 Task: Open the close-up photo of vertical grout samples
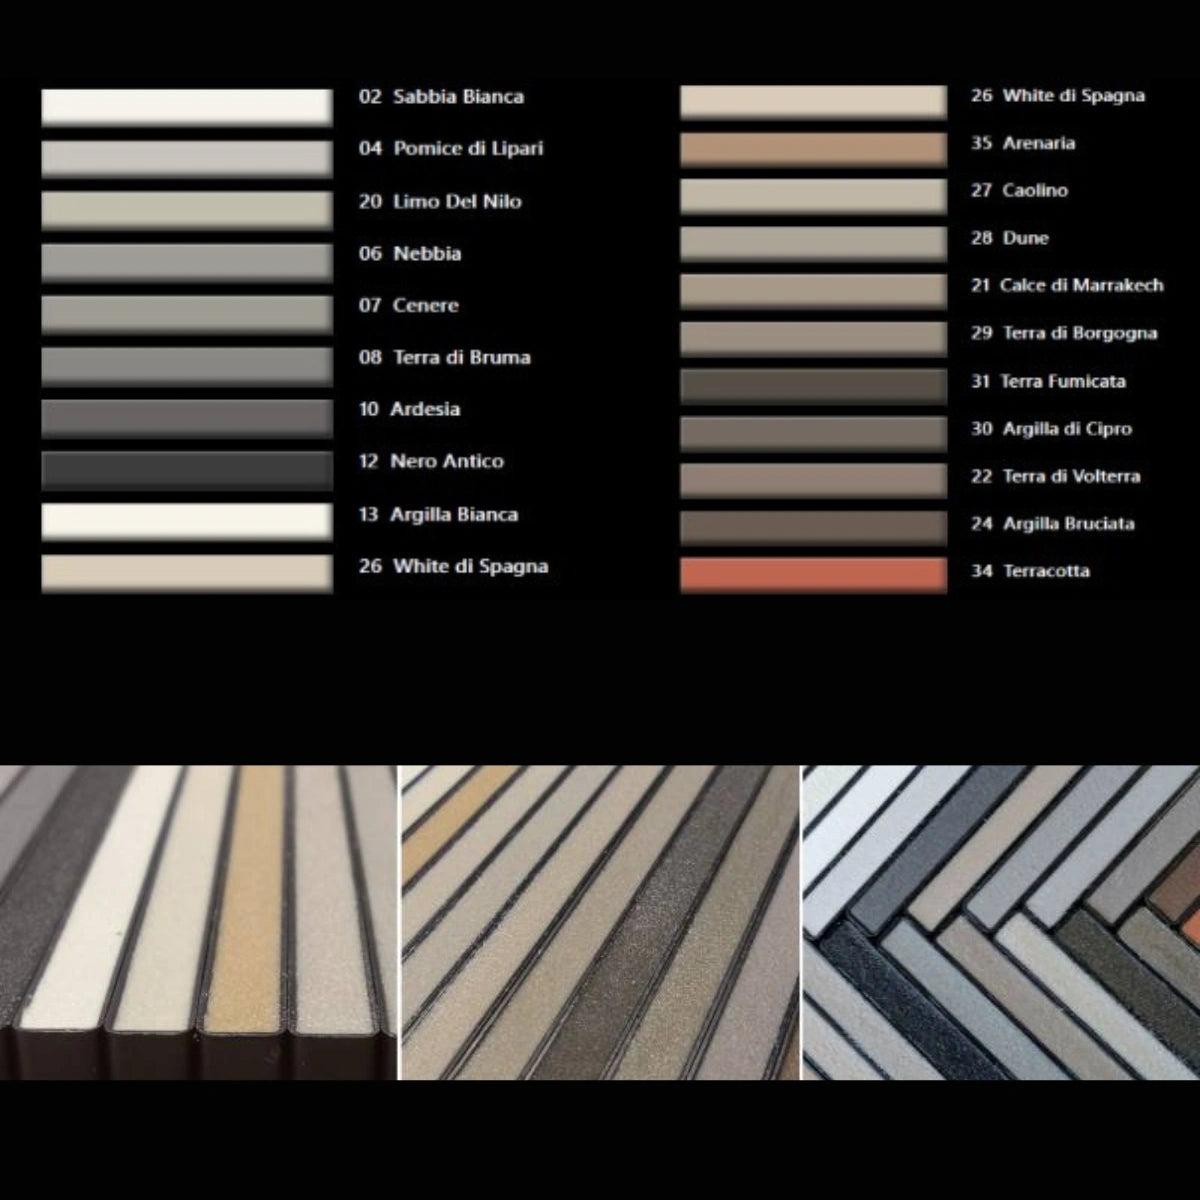click(198, 922)
